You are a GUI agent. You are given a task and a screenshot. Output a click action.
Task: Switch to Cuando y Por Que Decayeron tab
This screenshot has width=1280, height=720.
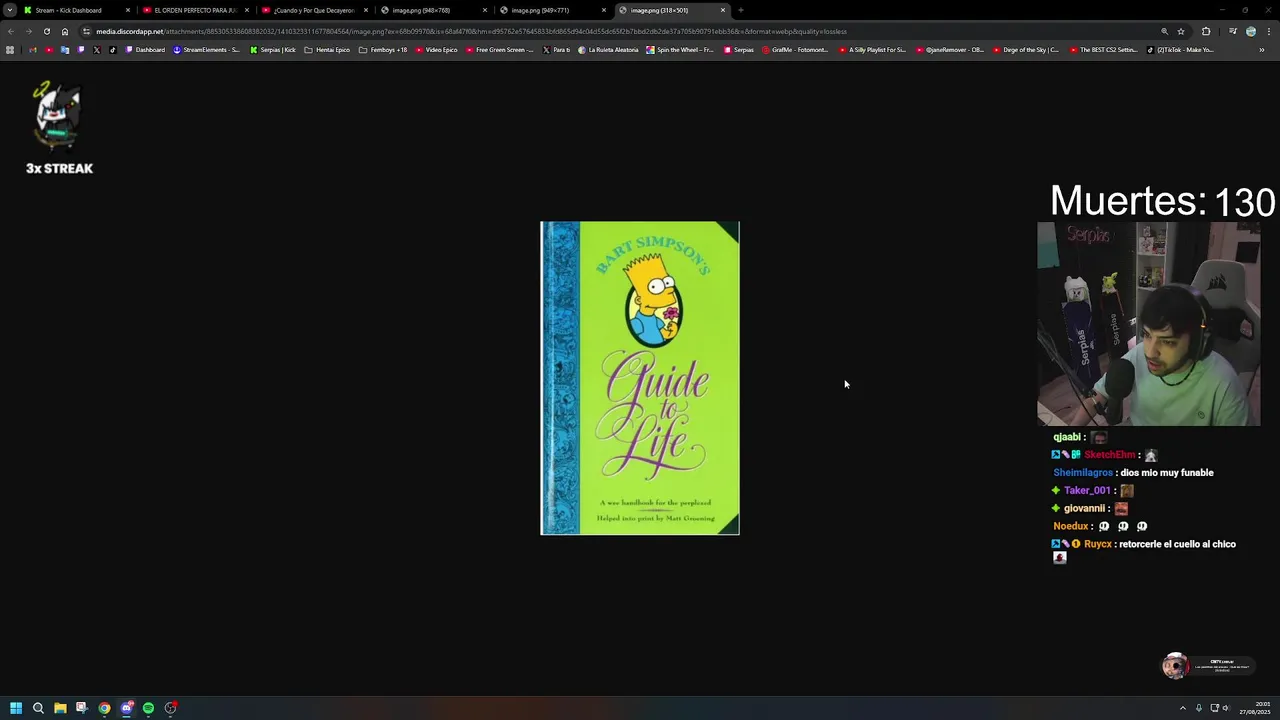tap(314, 10)
